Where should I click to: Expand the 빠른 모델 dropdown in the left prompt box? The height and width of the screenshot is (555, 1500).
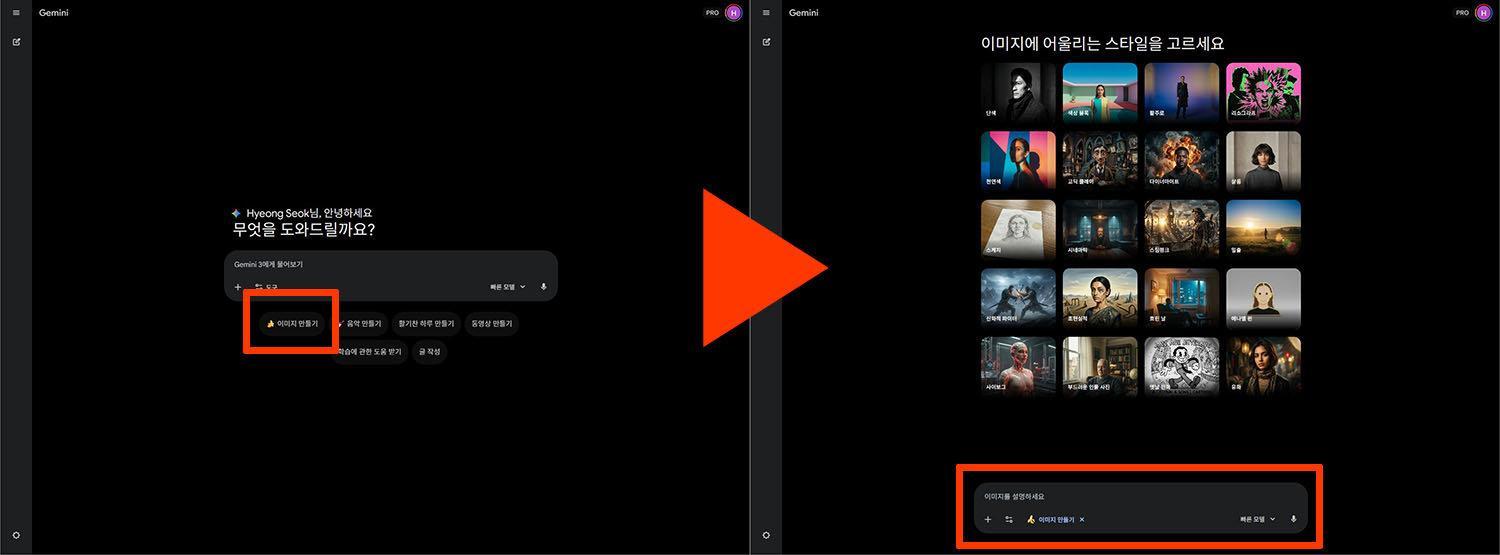(x=508, y=287)
